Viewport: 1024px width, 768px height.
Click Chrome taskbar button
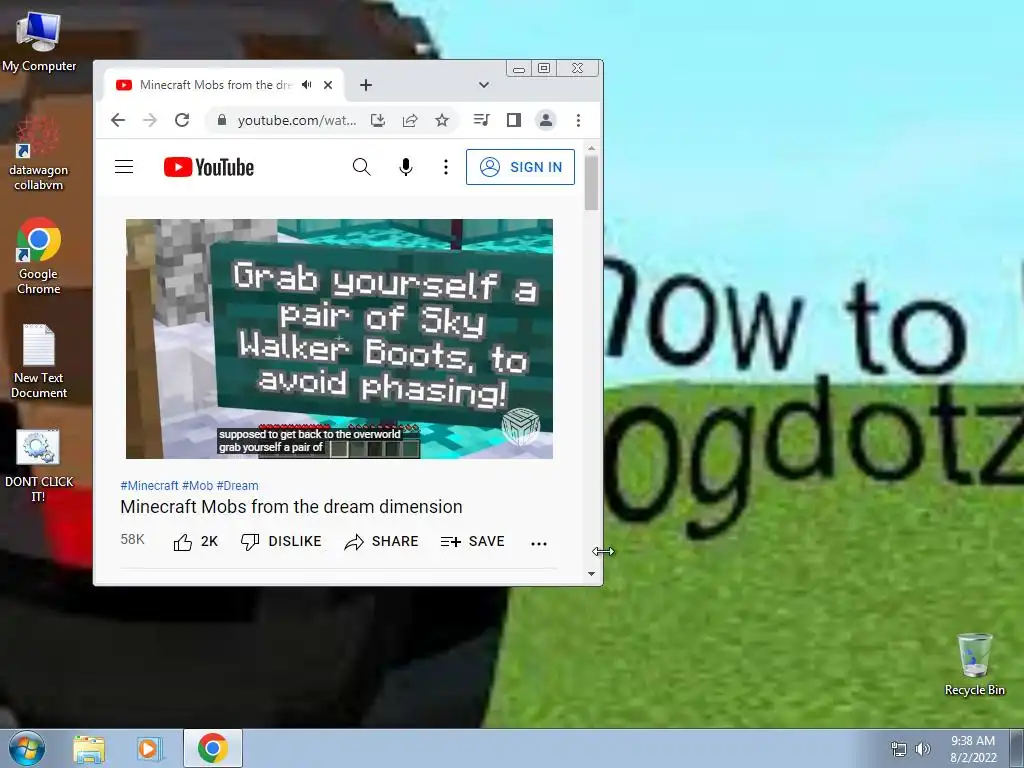213,748
